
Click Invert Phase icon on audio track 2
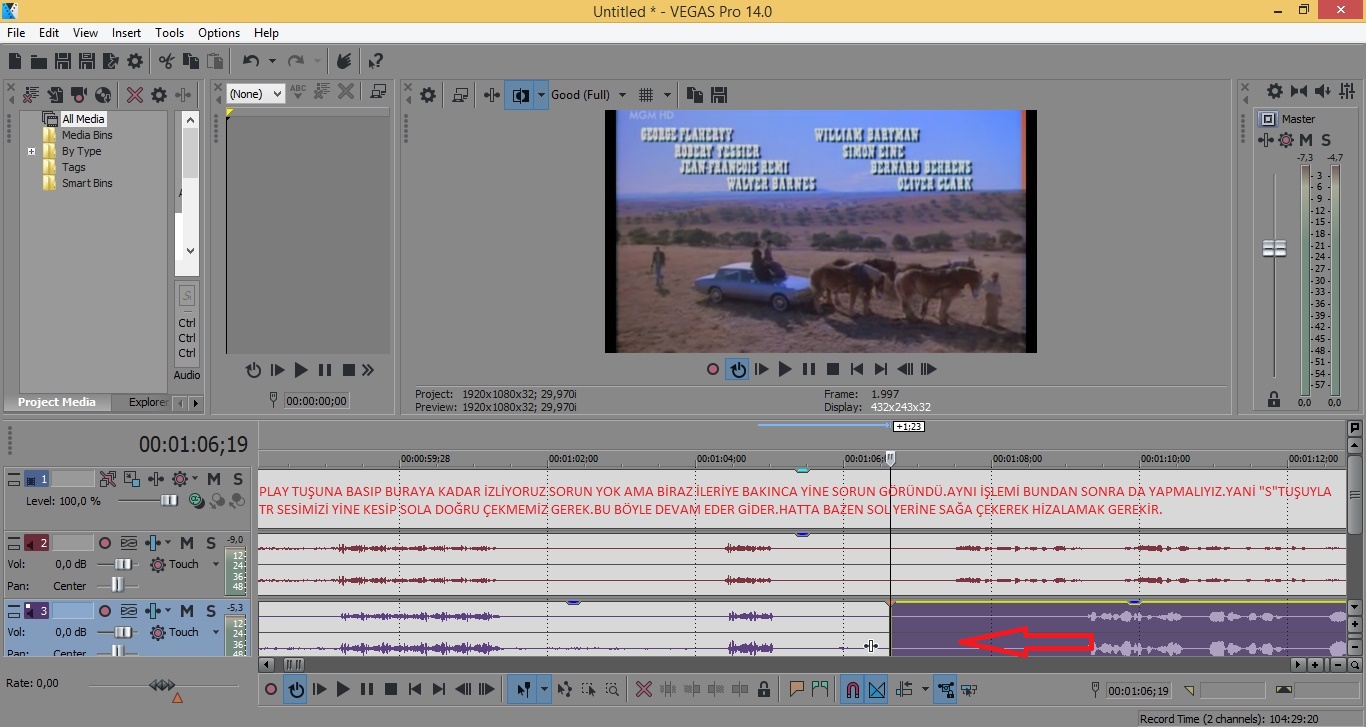pyautogui.click(x=129, y=543)
